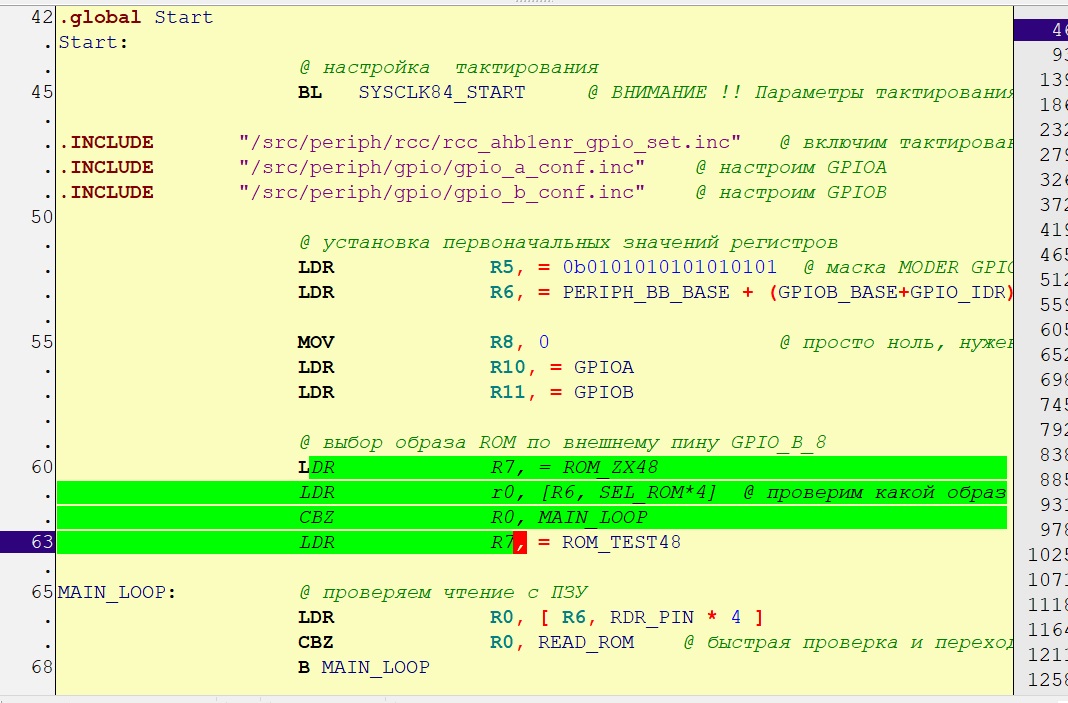Click the dotted splitter handle at the top
This screenshot has width=1068, height=703.
point(533,3)
